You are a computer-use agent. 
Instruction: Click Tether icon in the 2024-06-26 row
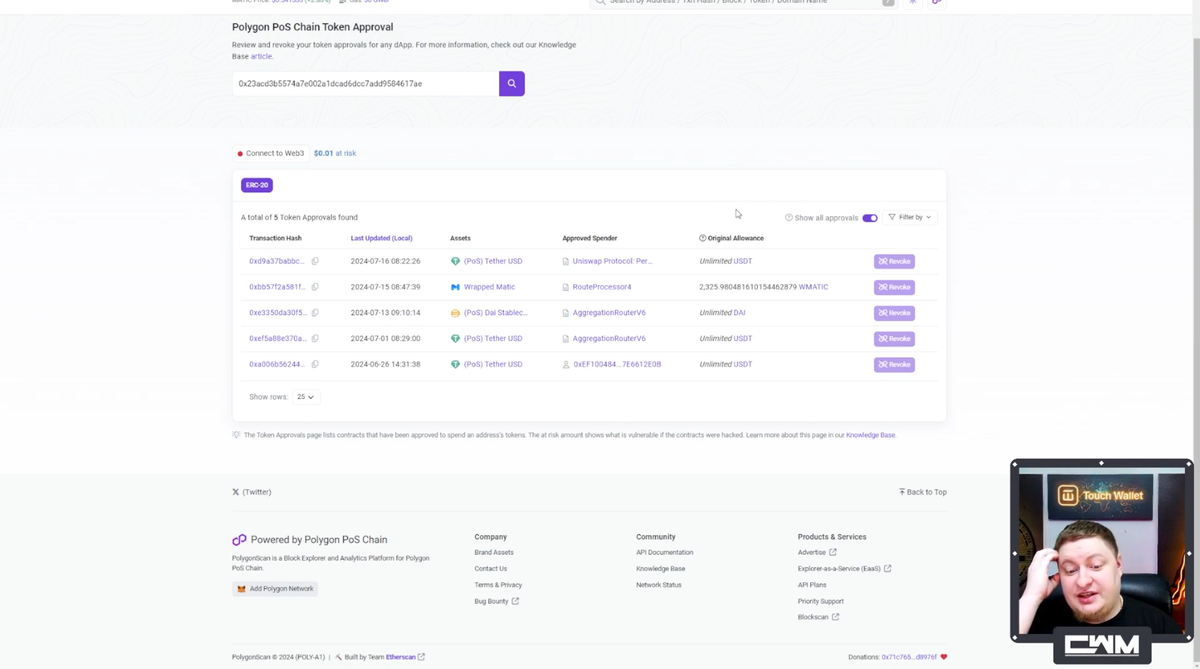pyautogui.click(x=455, y=365)
